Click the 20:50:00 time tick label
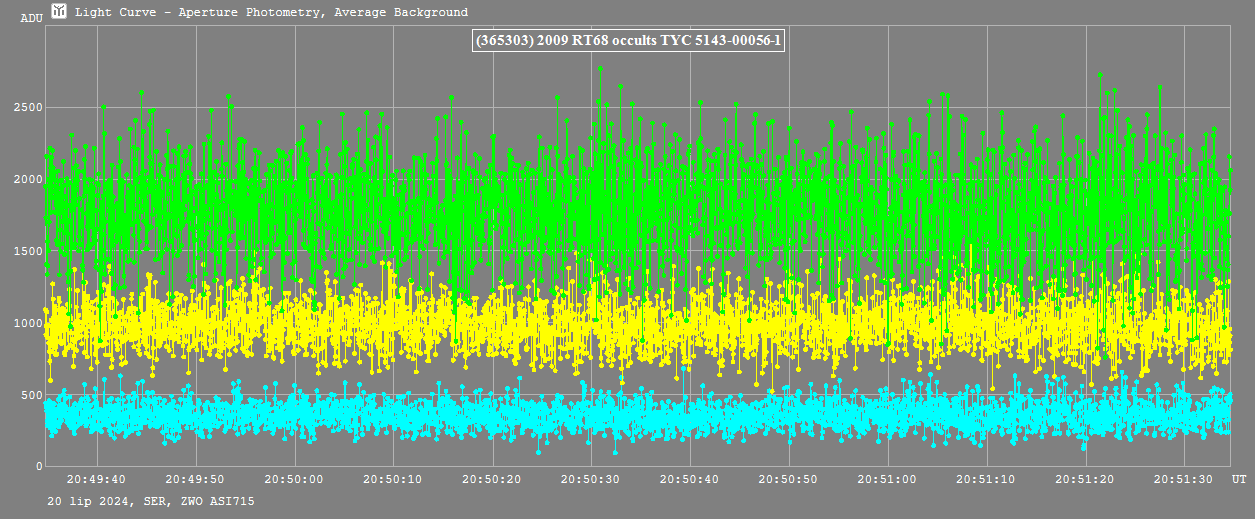The width and height of the screenshot is (1255, 519). coord(295,479)
